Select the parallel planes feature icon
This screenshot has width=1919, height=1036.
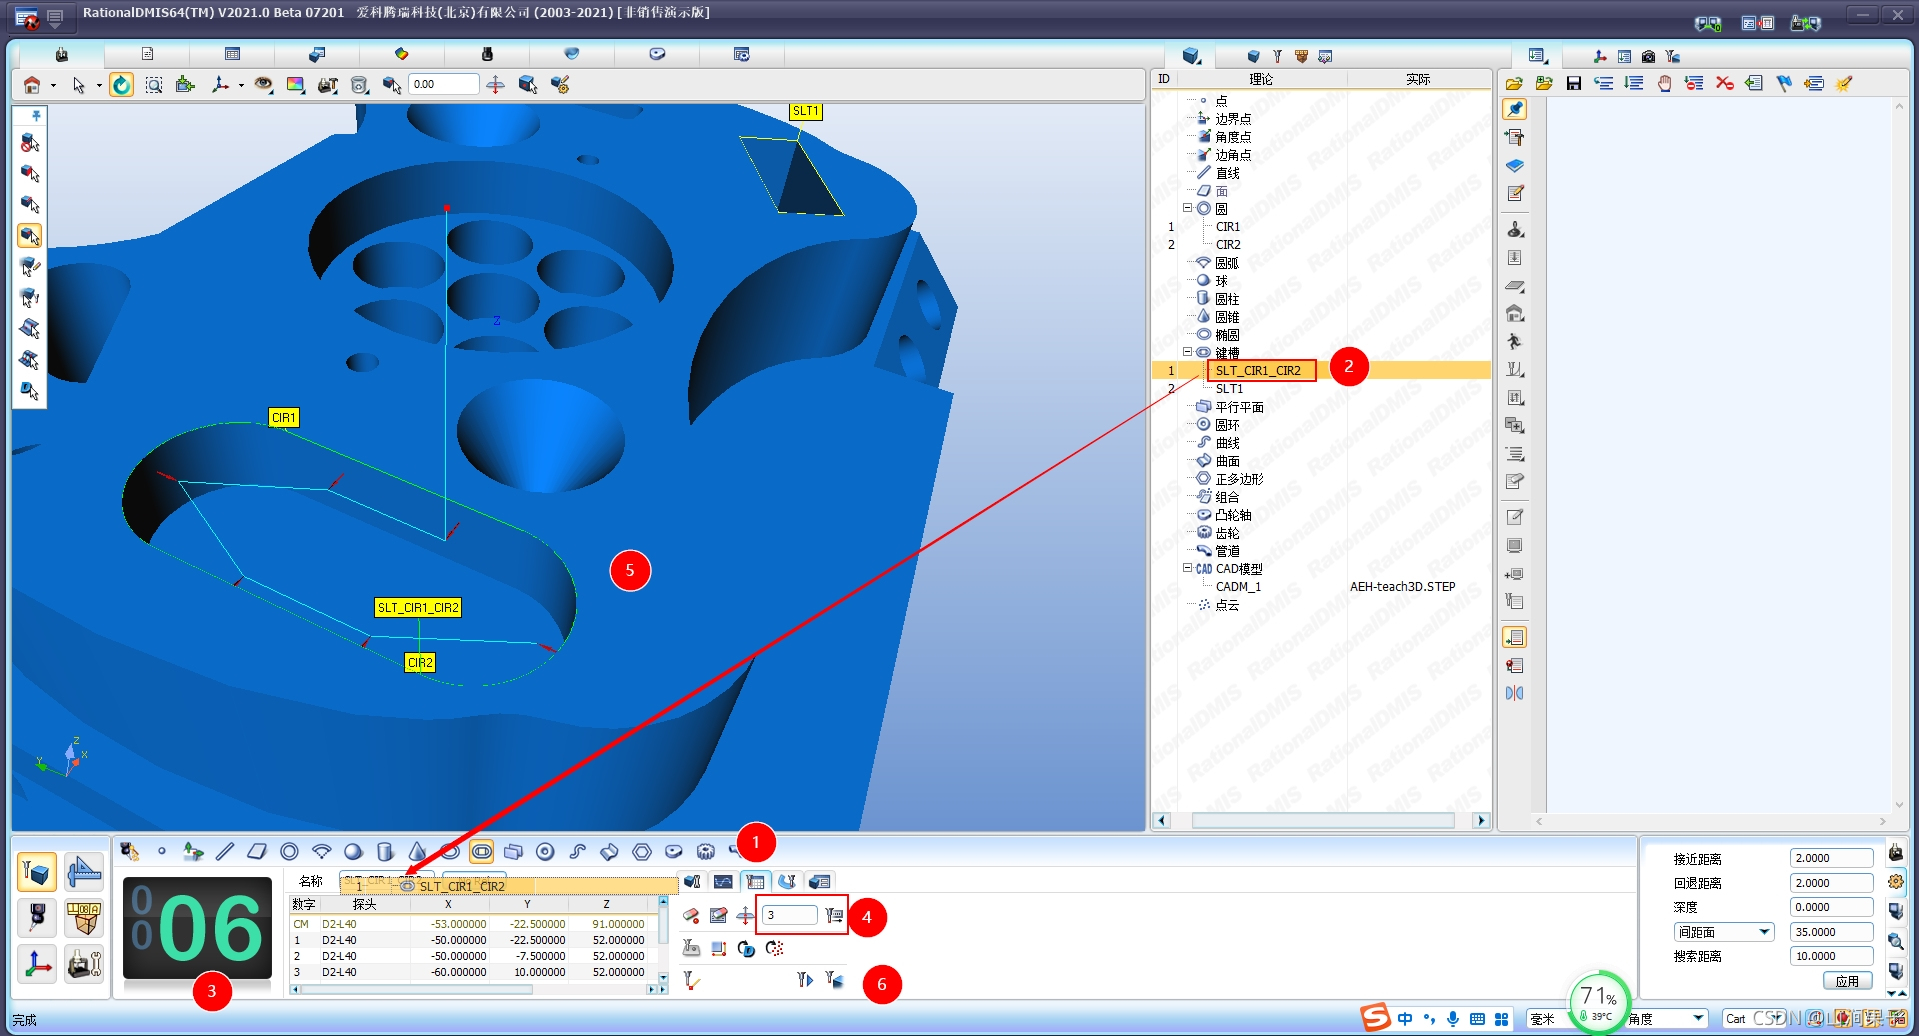[513, 851]
